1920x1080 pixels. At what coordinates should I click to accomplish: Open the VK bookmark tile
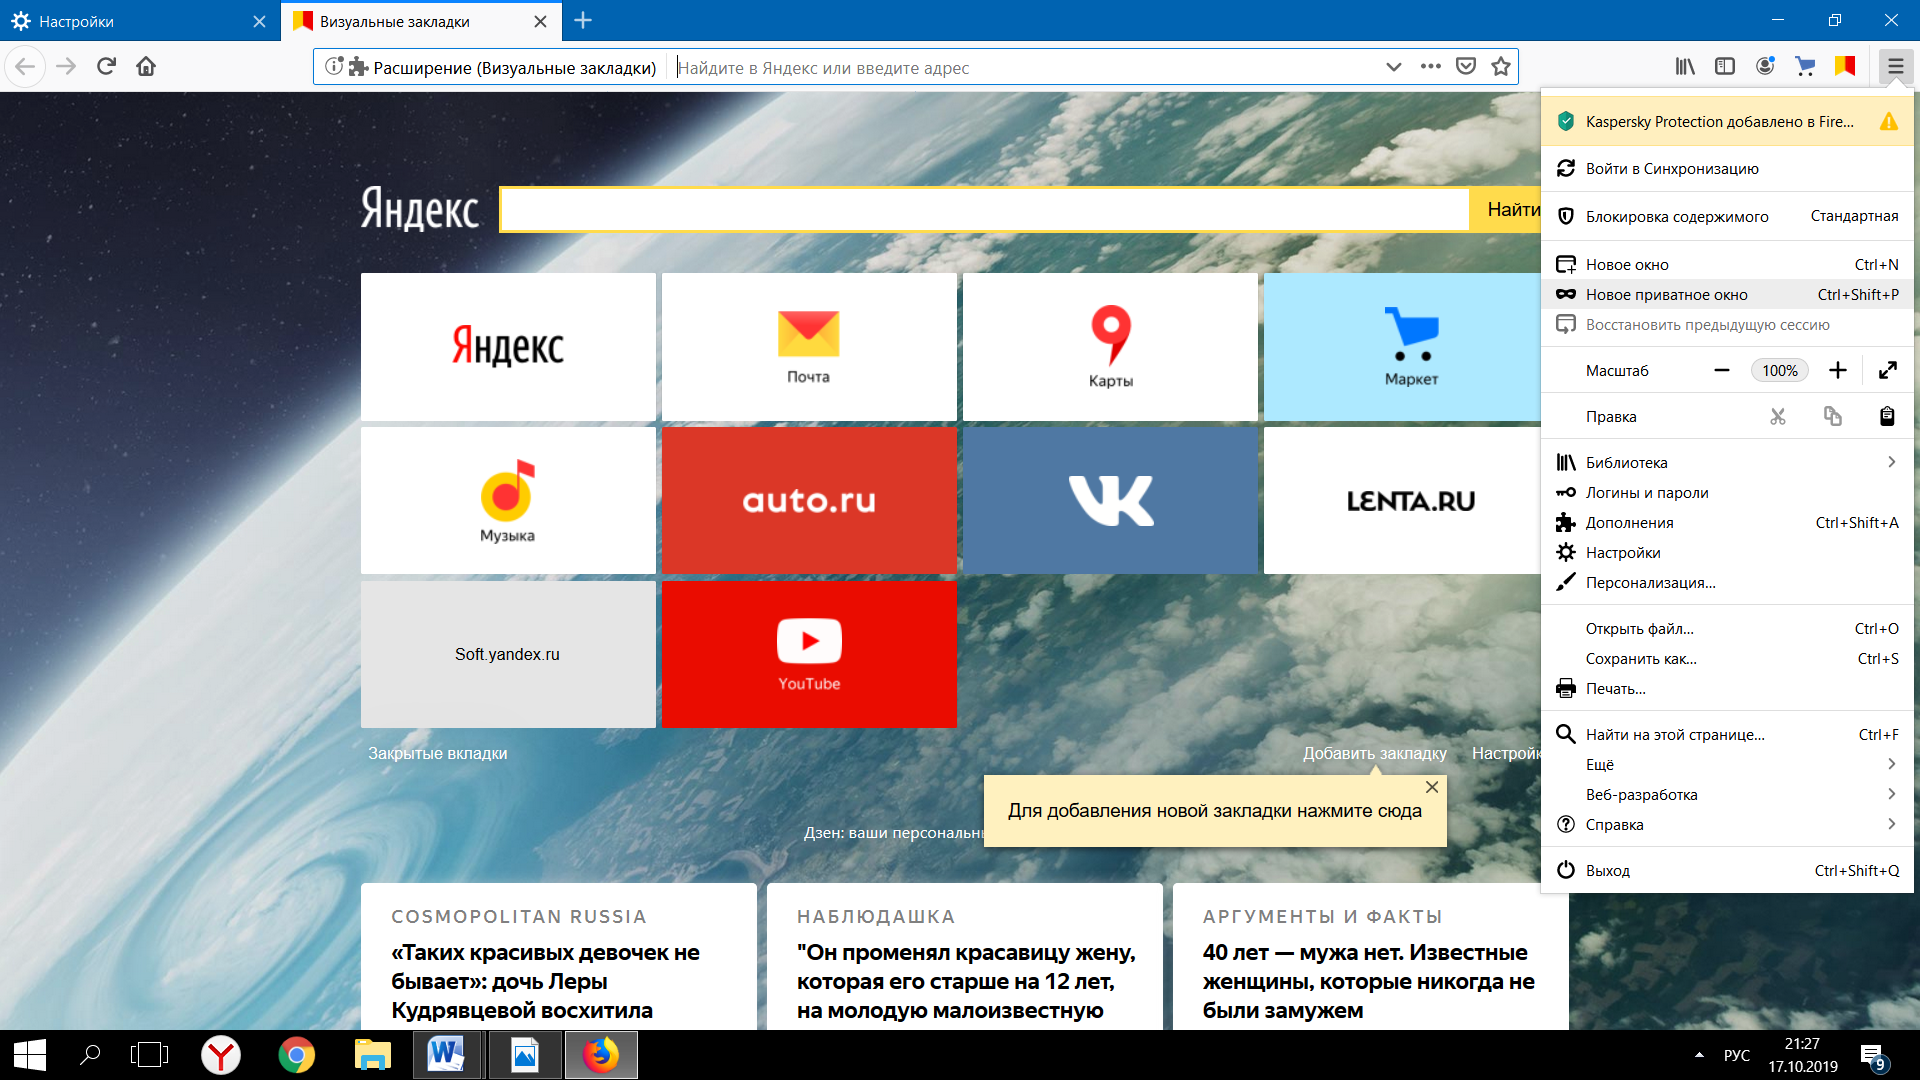1110,501
